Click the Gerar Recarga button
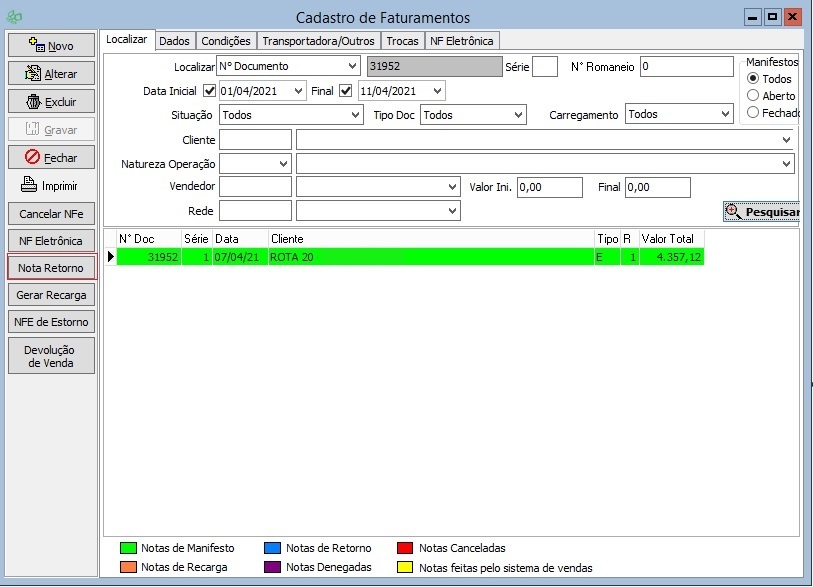The image size is (813, 587). [x=51, y=295]
